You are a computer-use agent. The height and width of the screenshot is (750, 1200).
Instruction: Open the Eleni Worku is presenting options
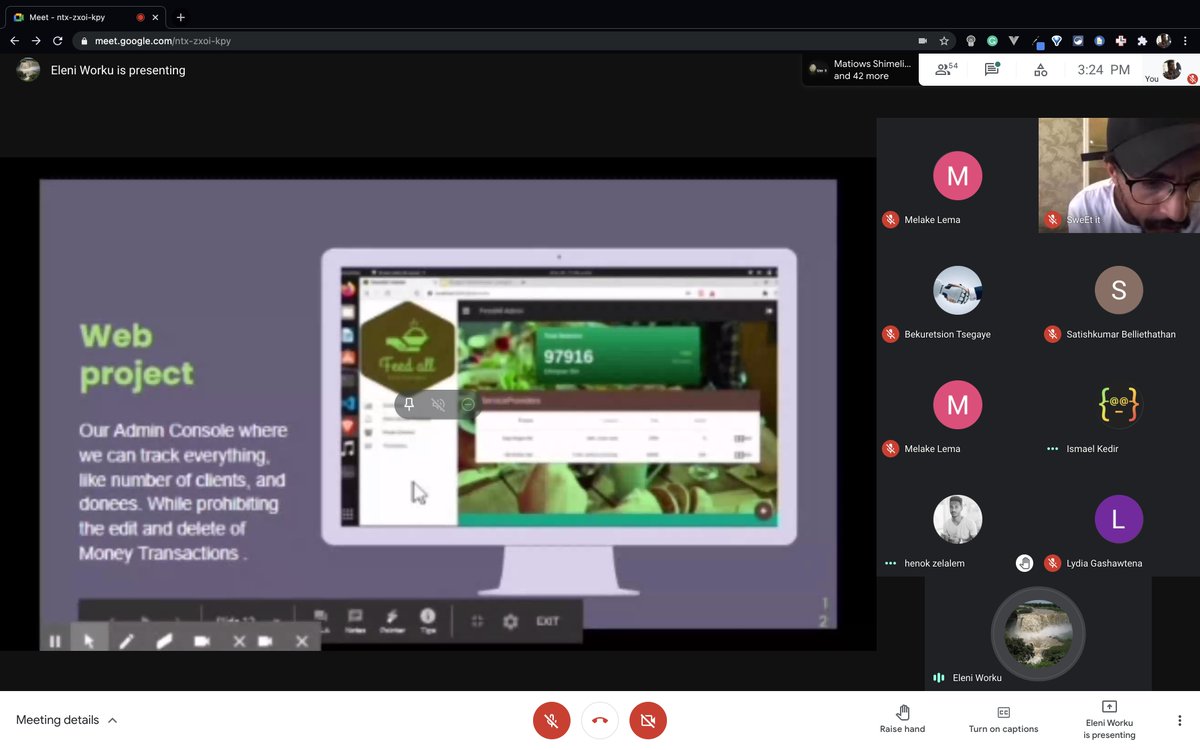tap(1109, 719)
